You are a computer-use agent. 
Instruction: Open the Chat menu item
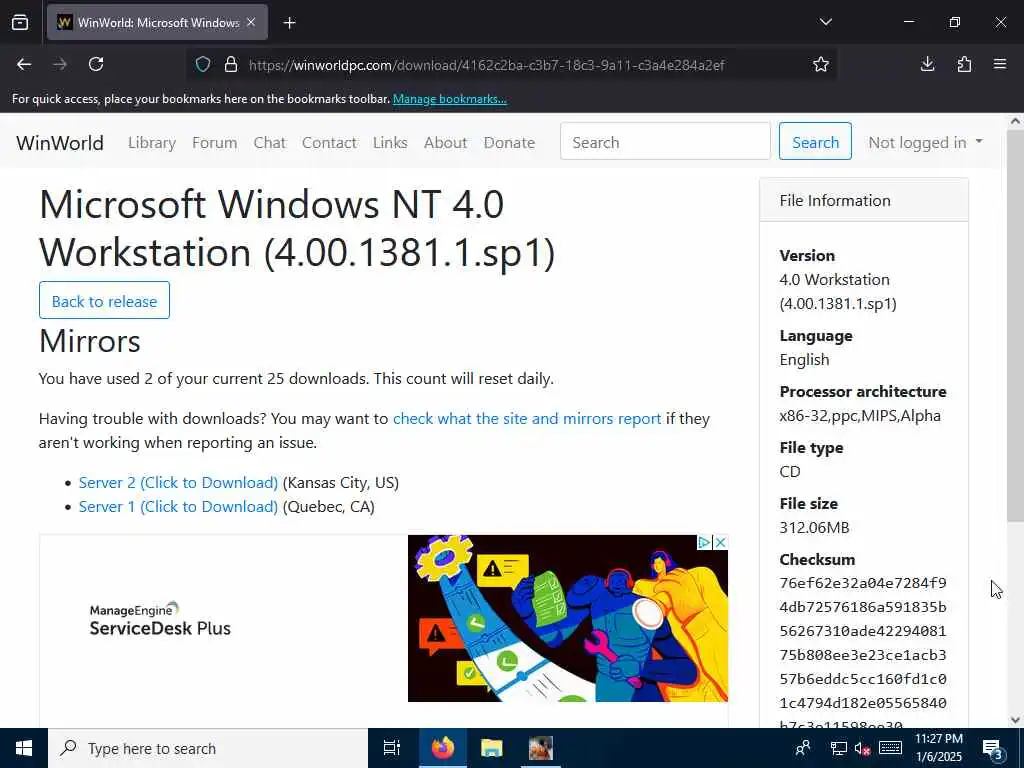(x=269, y=142)
